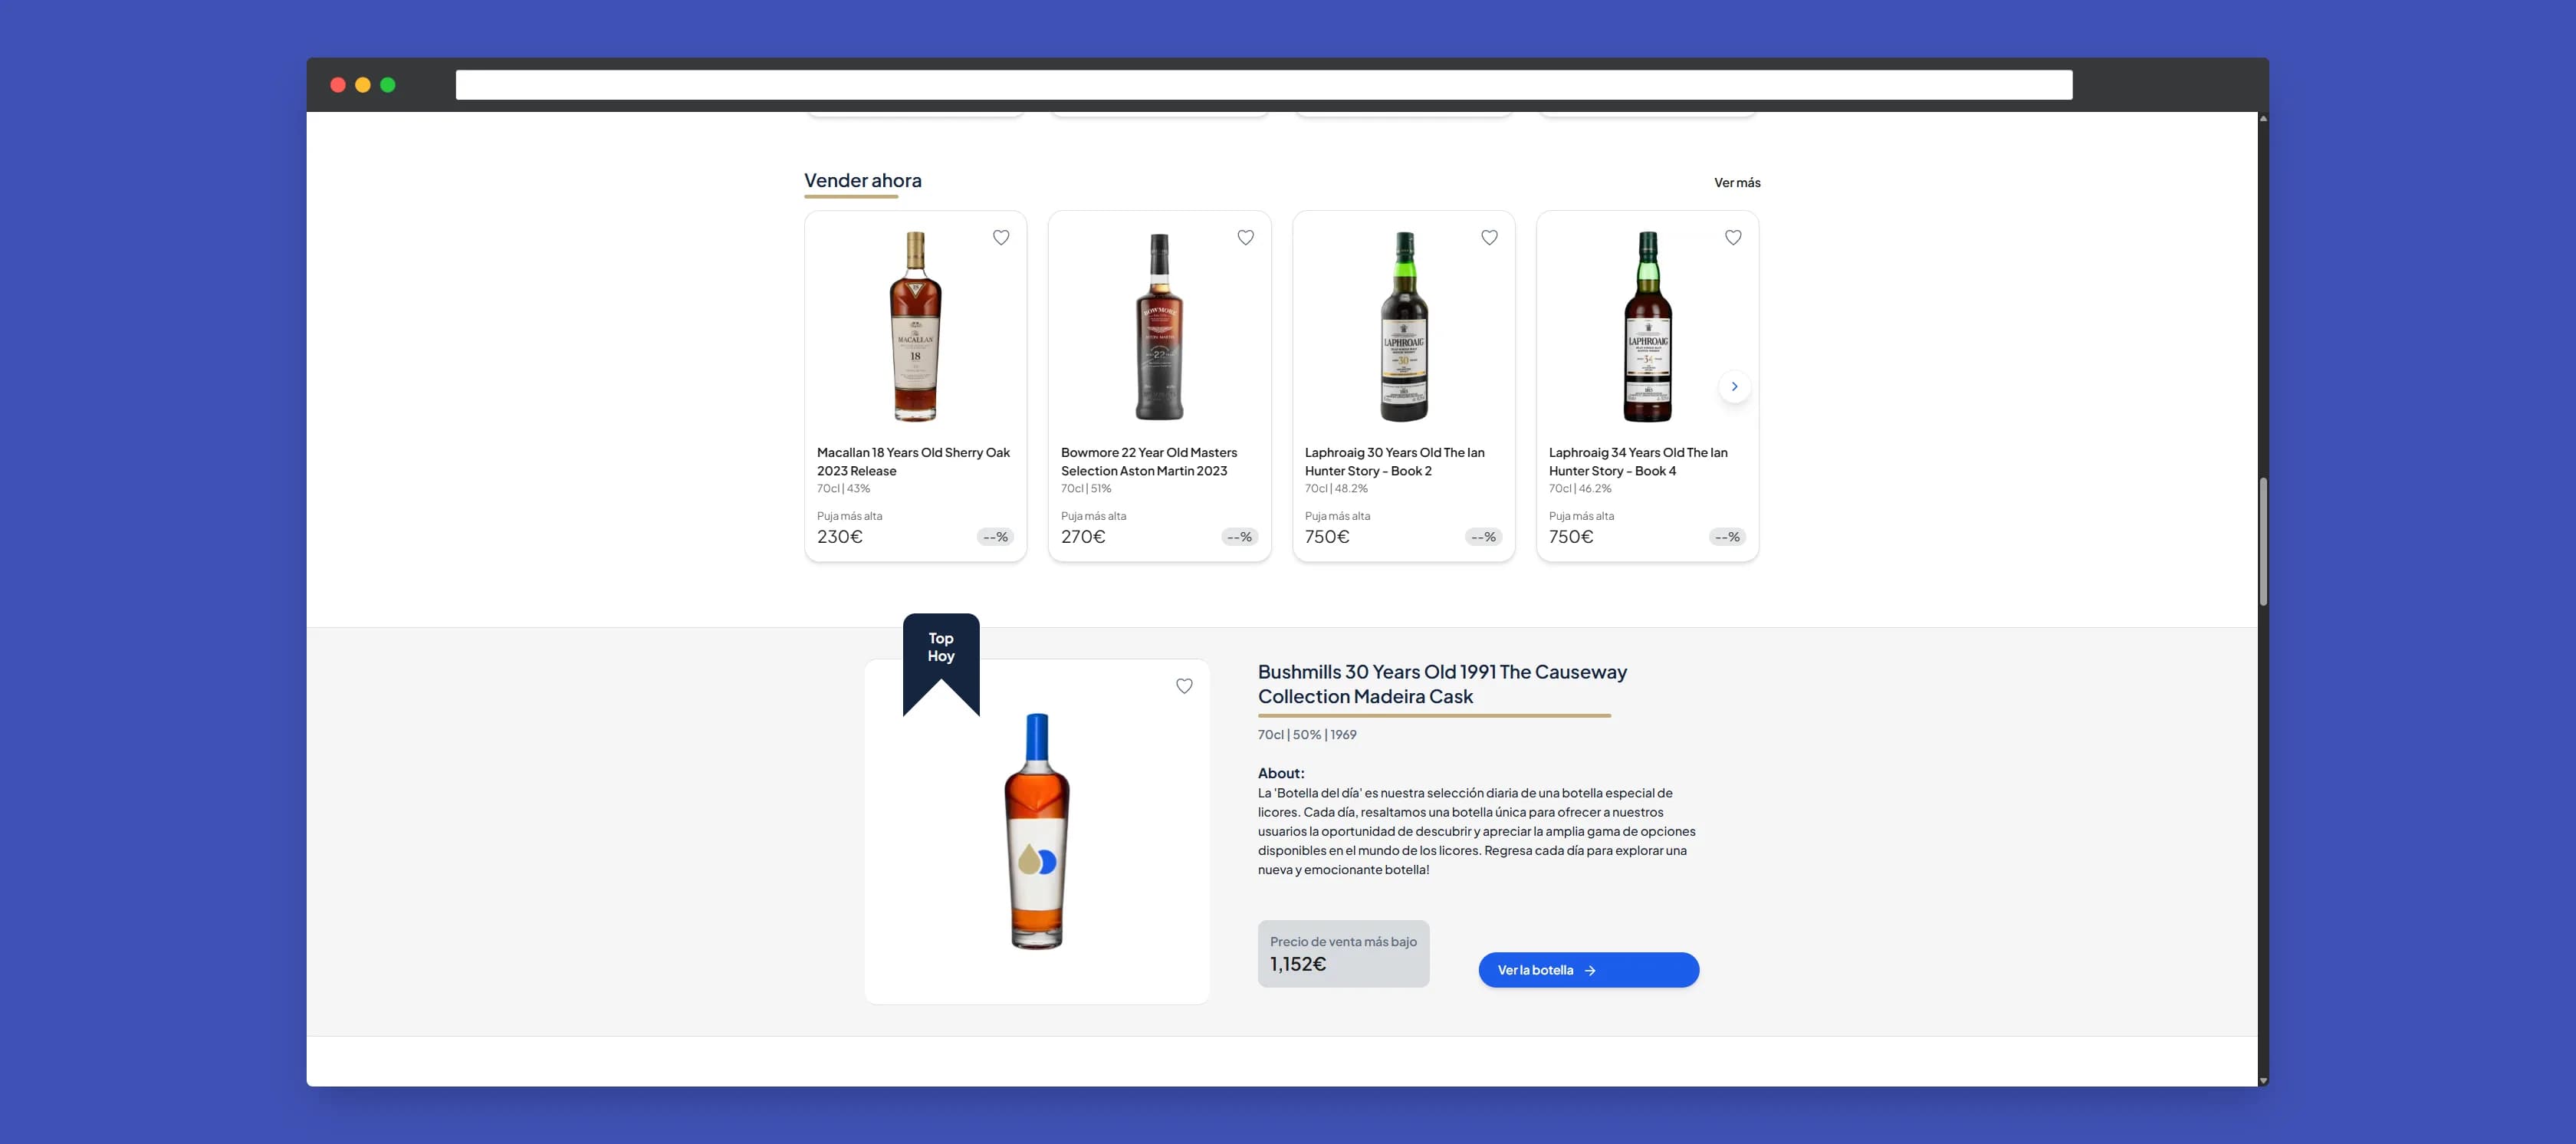Favorite the Macallan 18 Years Old bottle

(x=1001, y=238)
